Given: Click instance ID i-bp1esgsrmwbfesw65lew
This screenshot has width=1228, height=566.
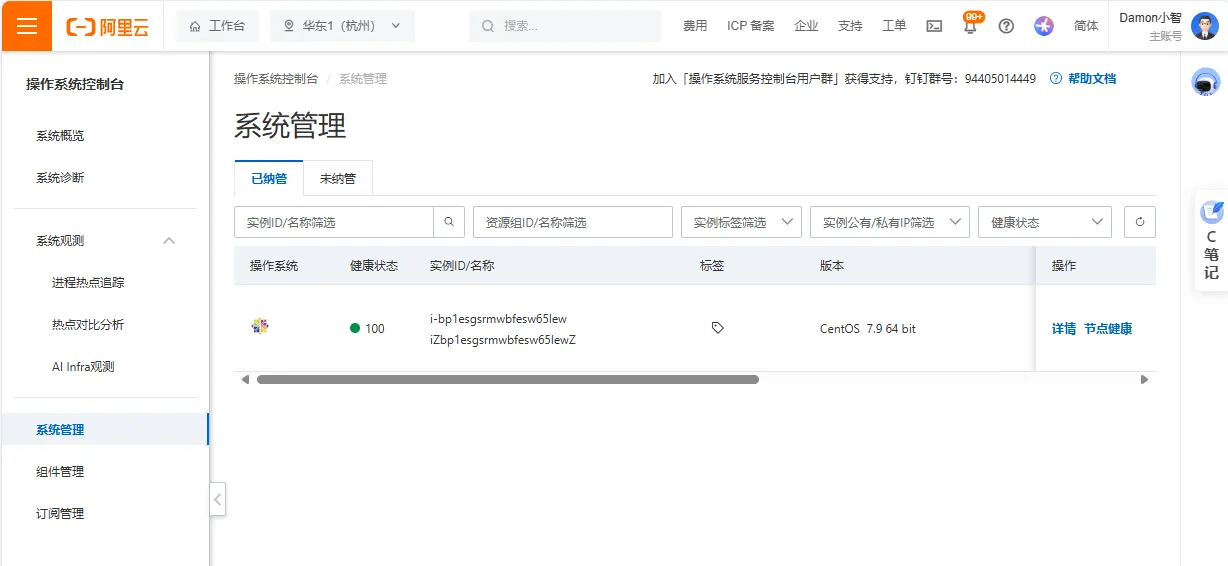Looking at the screenshot, I should click(498, 319).
